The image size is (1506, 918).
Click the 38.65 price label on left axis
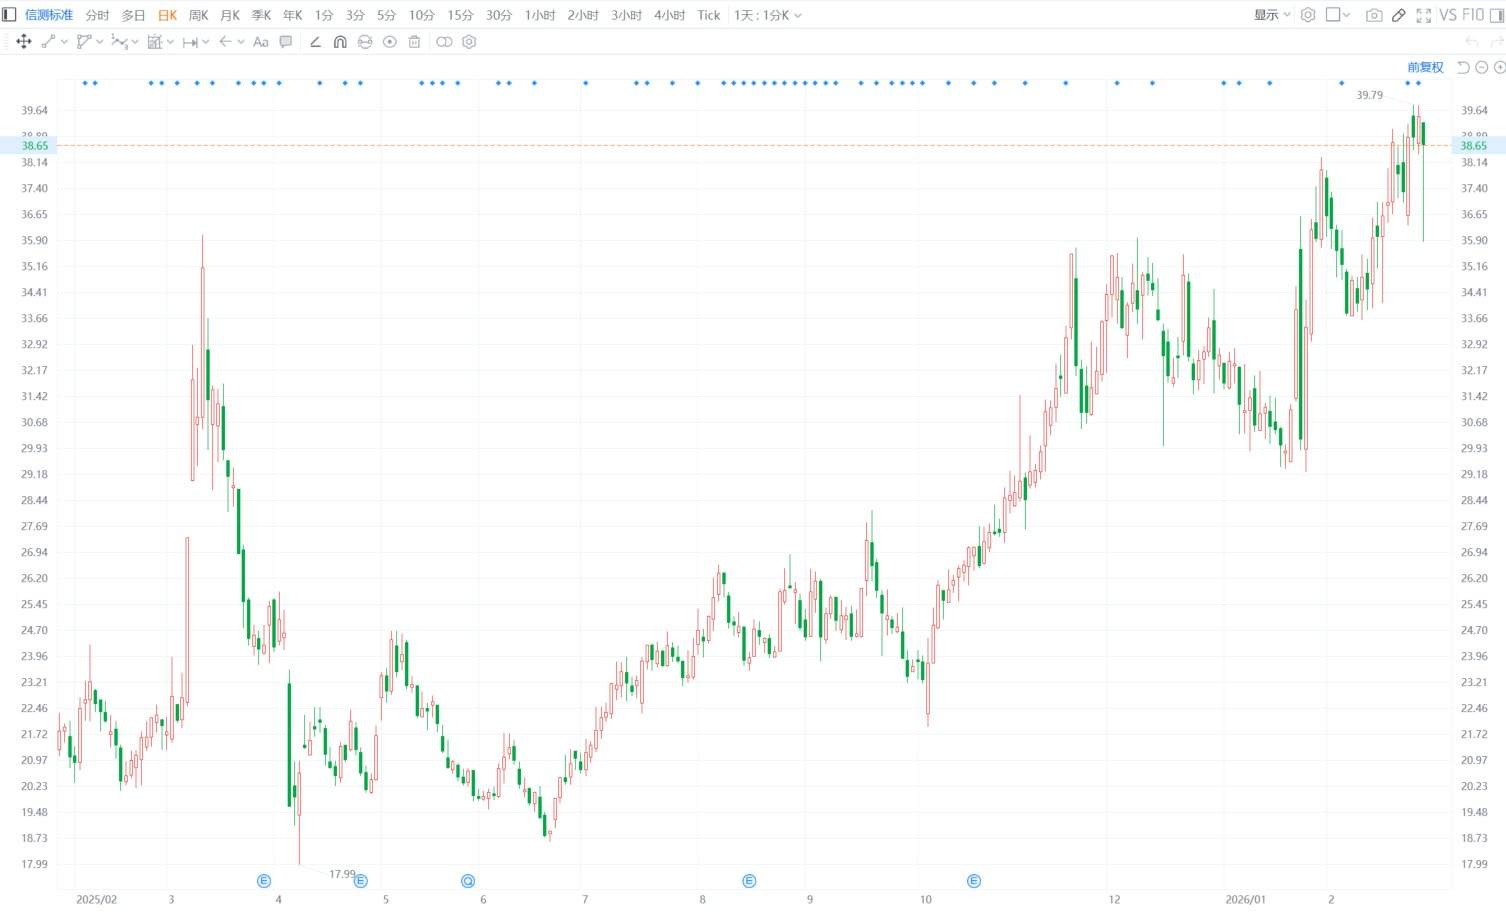click(35, 146)
